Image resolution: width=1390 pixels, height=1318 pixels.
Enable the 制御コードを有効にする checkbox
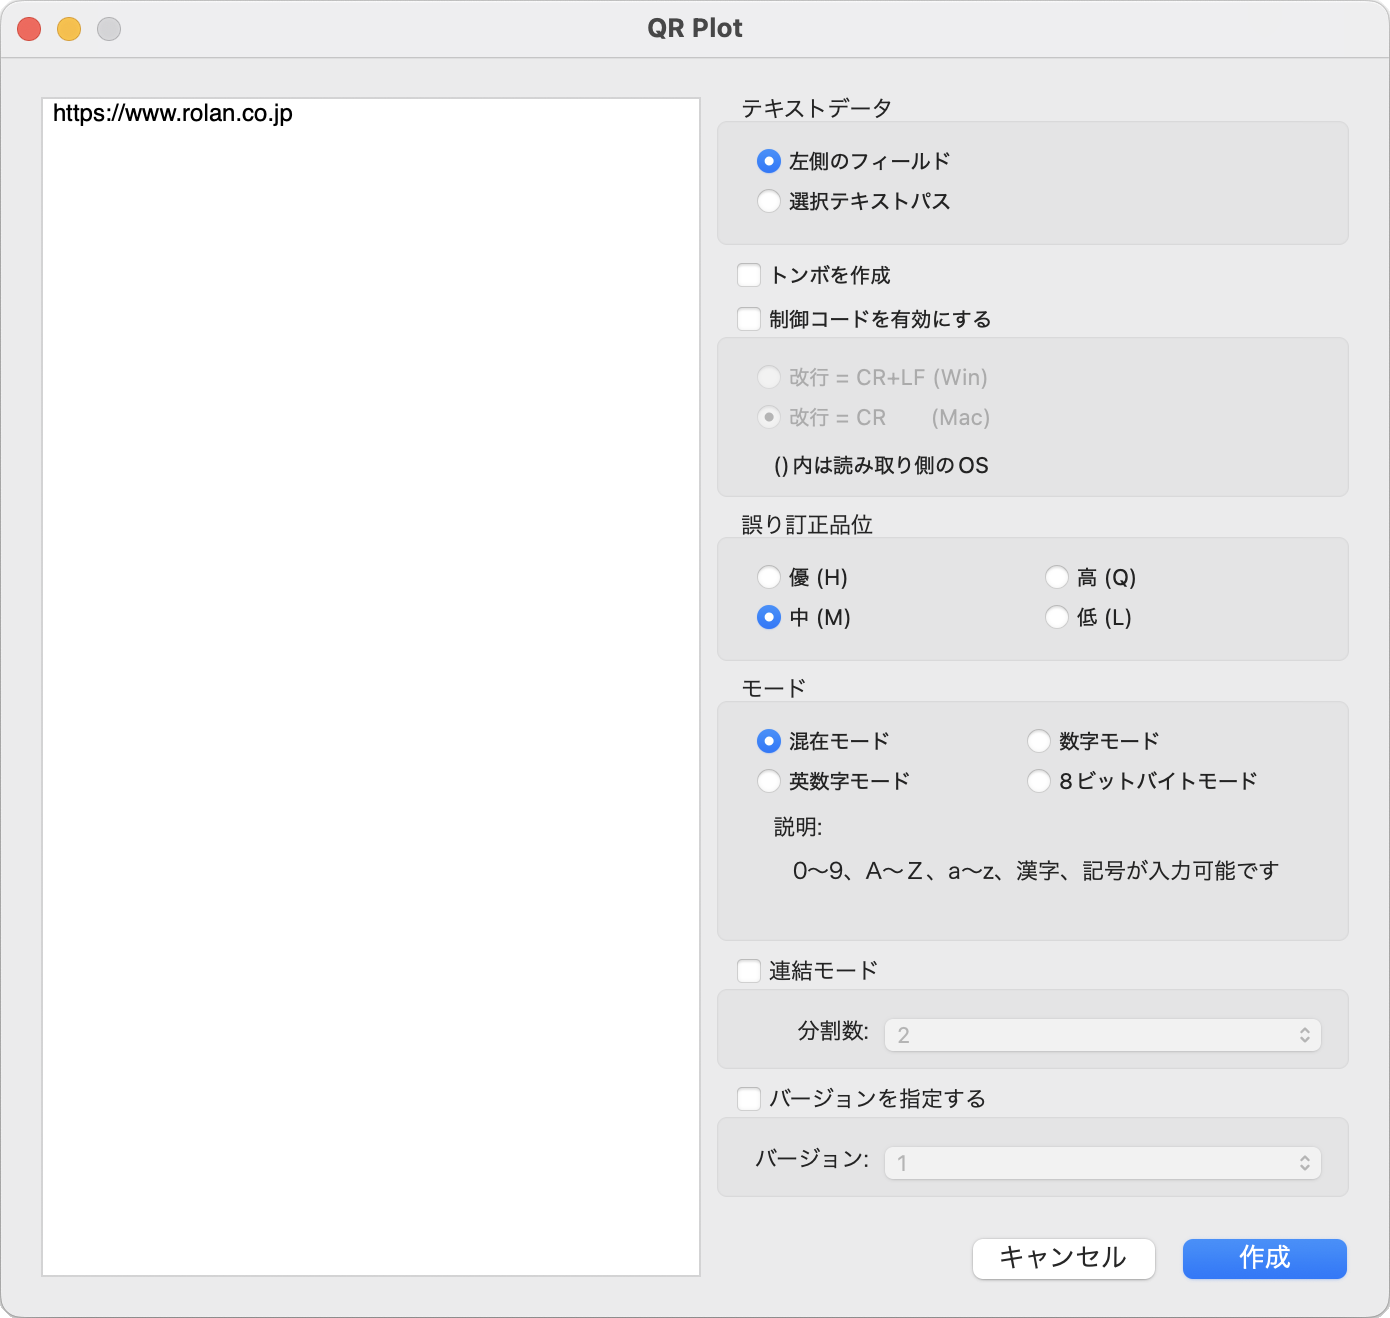tap(748, 318)
